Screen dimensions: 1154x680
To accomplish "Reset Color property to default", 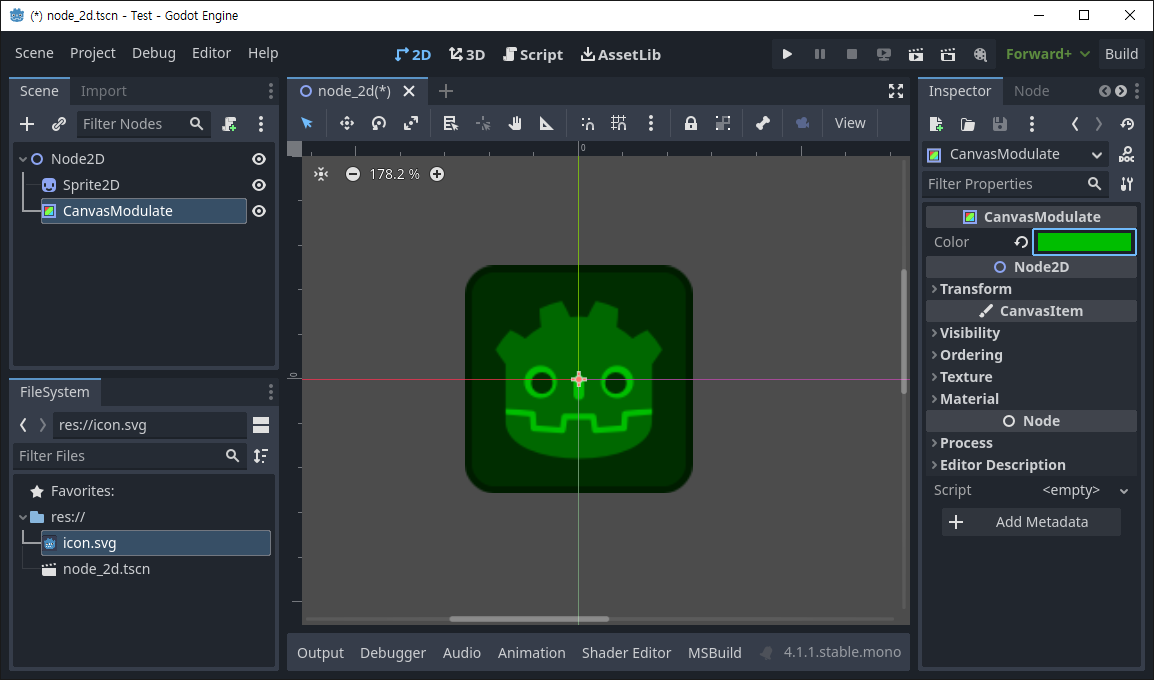I will click(1021, 242).
